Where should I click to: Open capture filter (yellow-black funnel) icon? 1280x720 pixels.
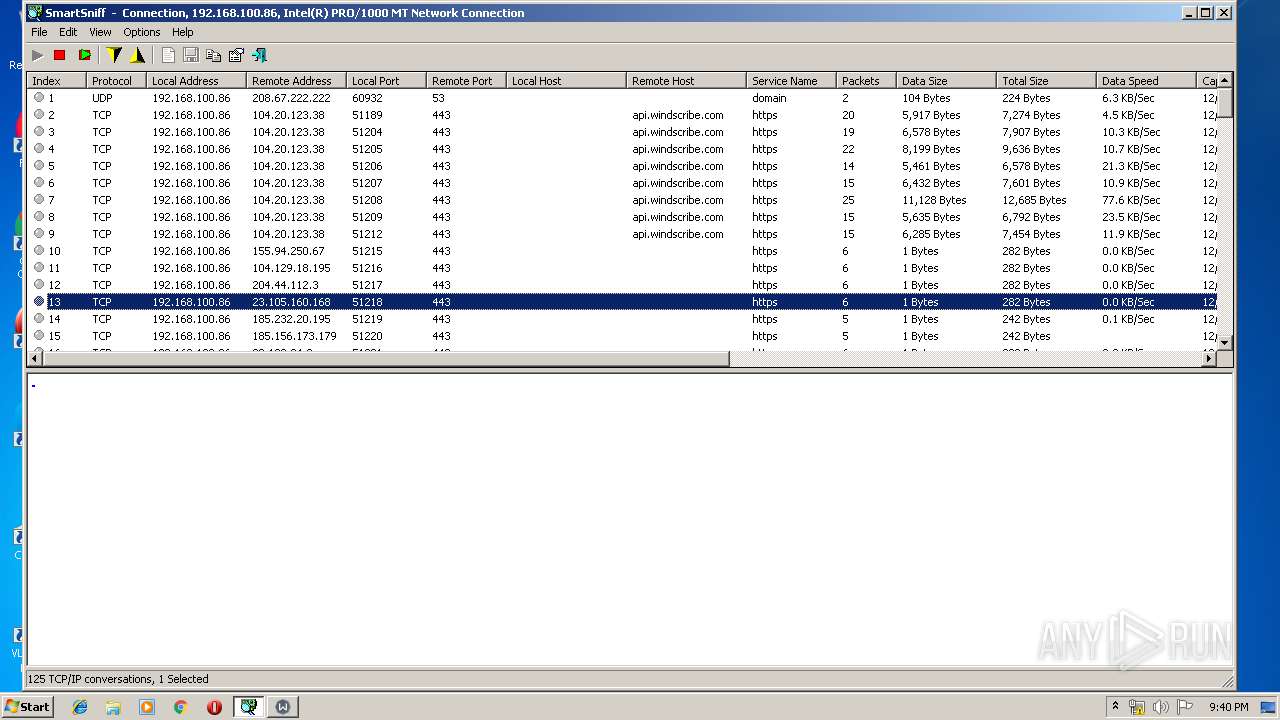point(114,55)
